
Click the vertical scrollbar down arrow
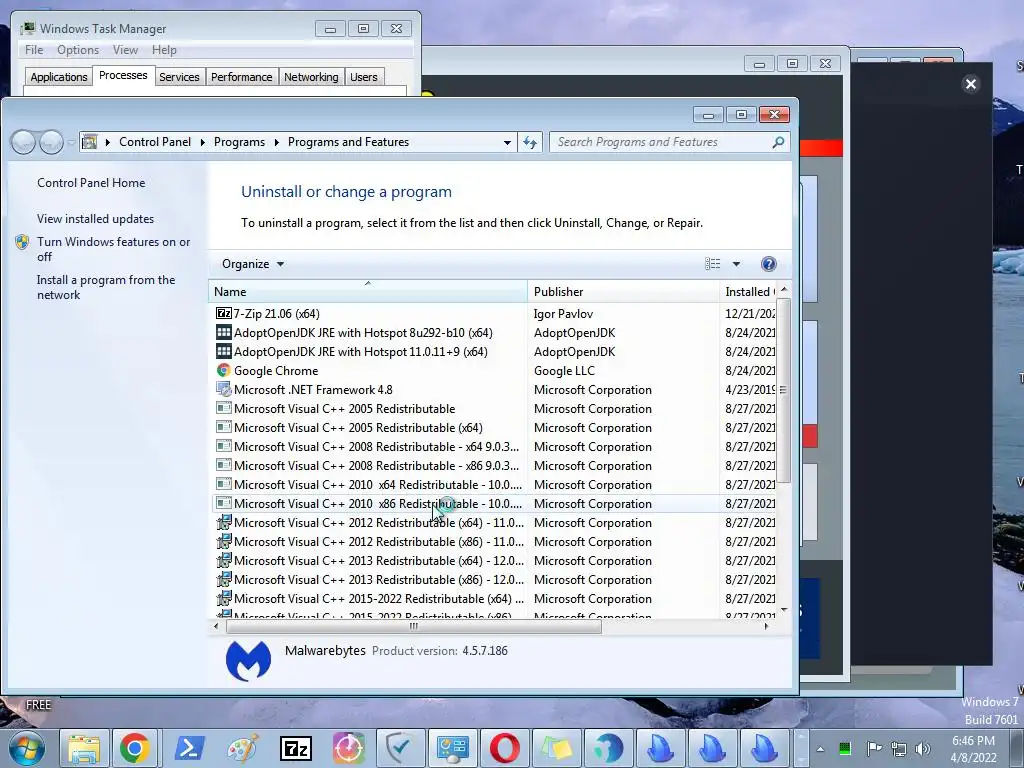(x=784, y=610)
